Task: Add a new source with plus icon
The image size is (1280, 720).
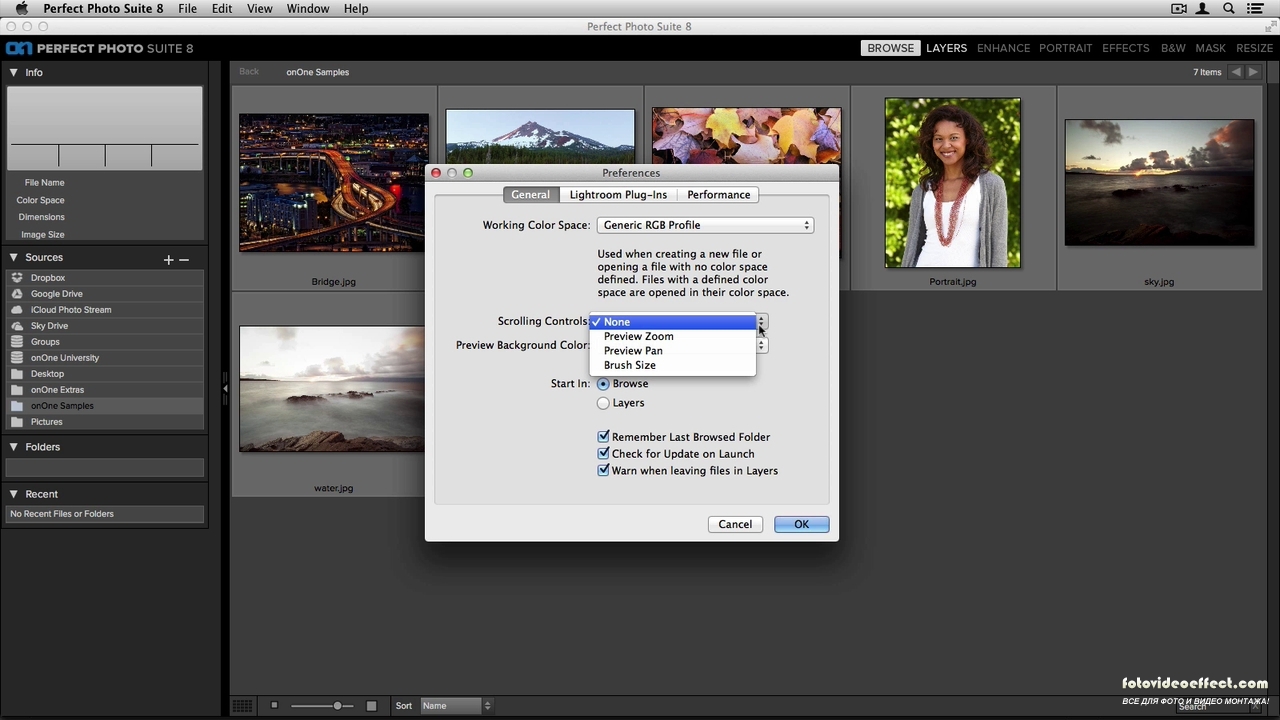Action: click(168, 259)
